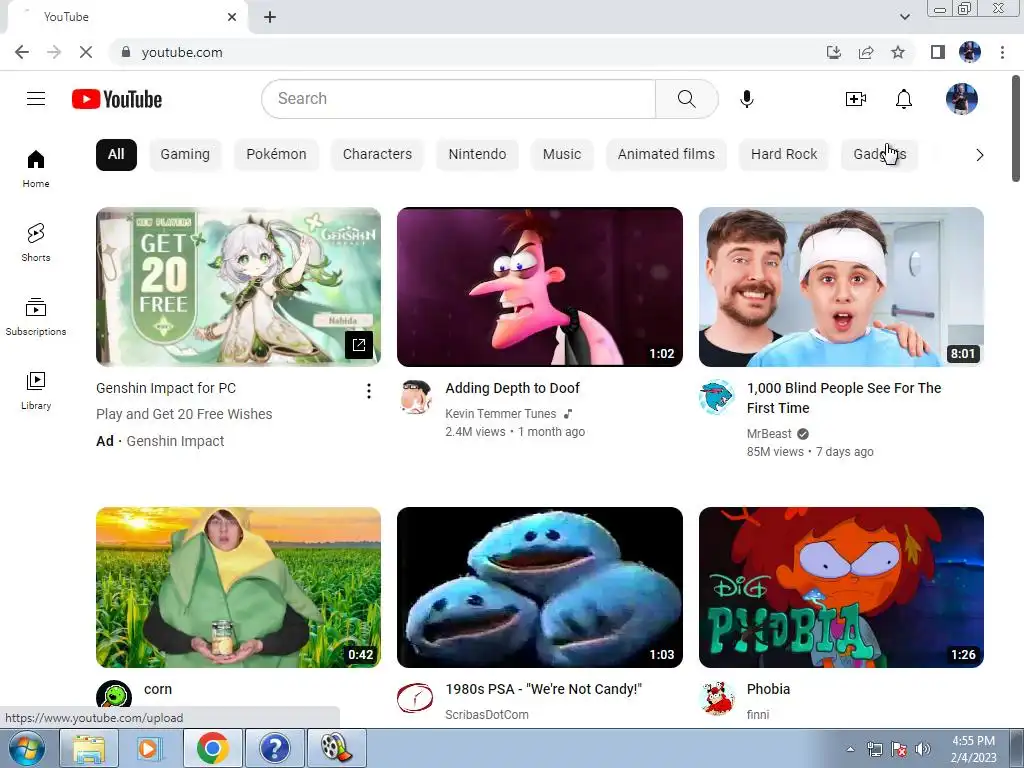Select the Gaming chip
This screenshot has width=1024, height=768.
tap(185, 155)
